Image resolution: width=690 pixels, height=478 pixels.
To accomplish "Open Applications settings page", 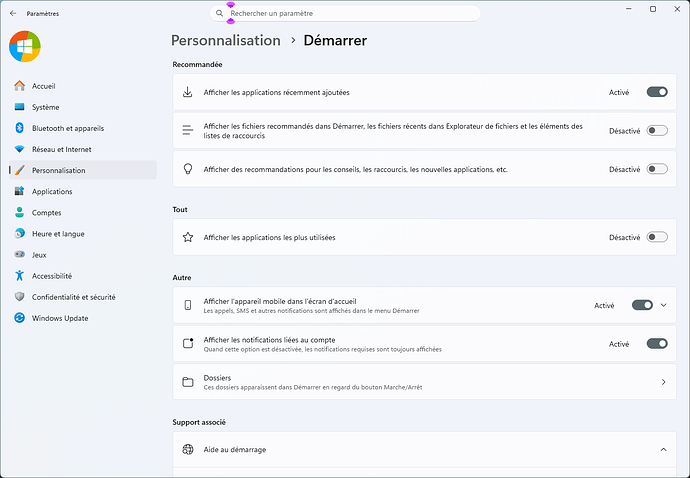I will tap(83, 191).
